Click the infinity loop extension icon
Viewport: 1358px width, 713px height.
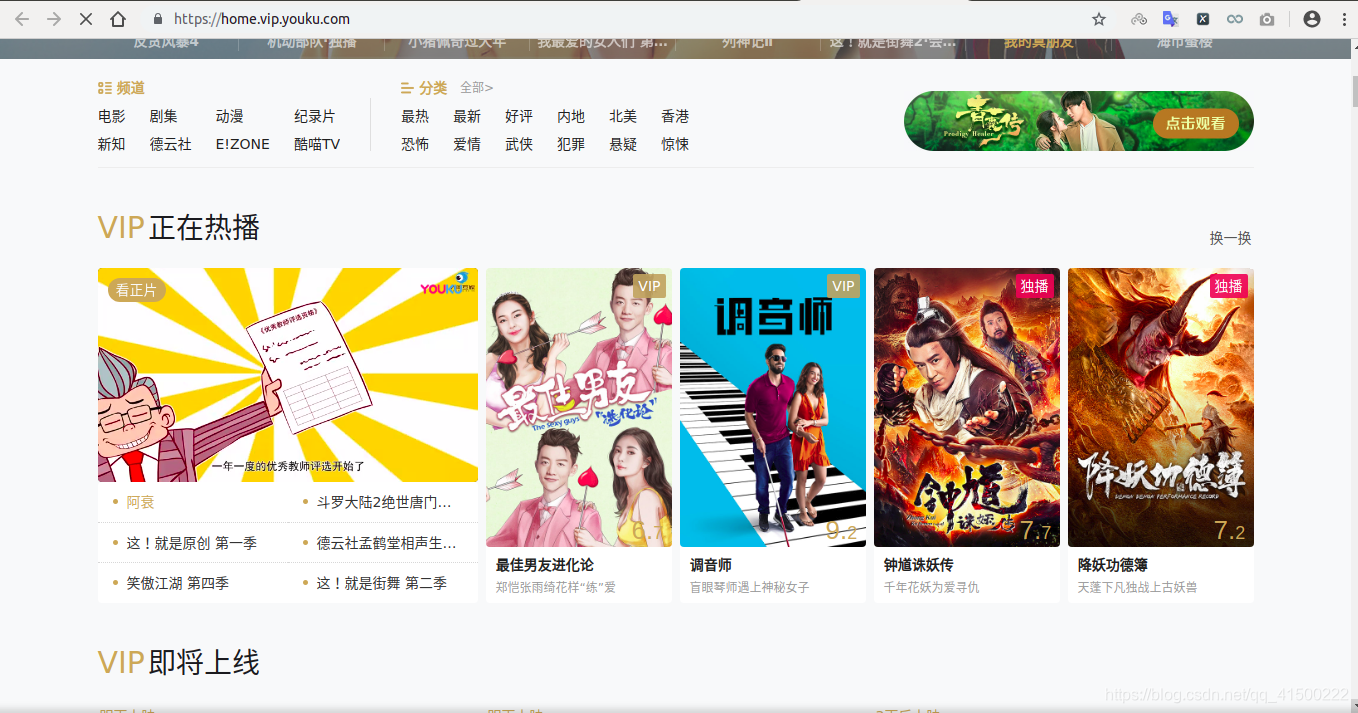click(x=1235, y=19)
